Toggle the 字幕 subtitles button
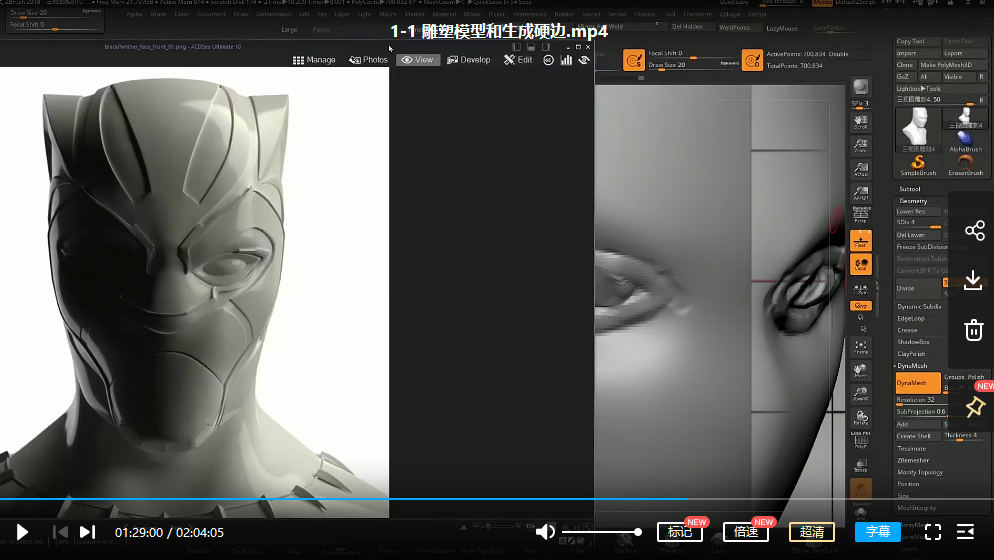Image resolution: width=994 pixels, height=560 pixels. pos(877,532)
